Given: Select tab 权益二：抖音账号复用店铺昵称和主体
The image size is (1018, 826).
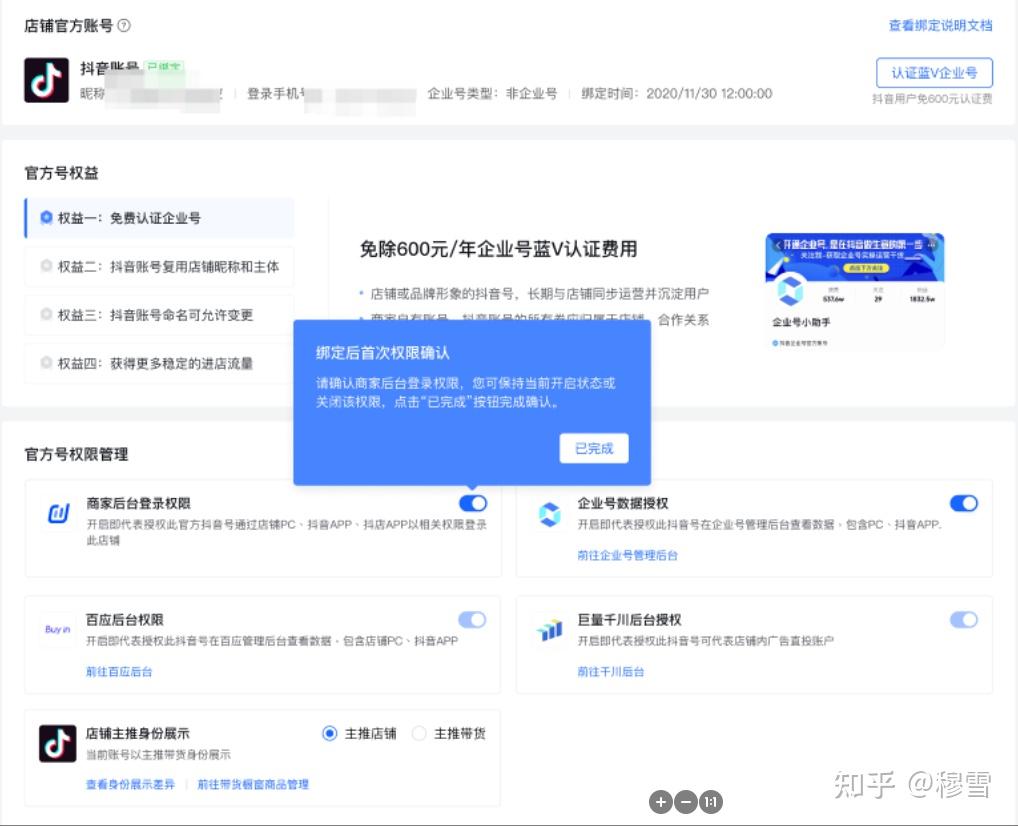Looking at the screenshot, I should (x=159, y=266).
